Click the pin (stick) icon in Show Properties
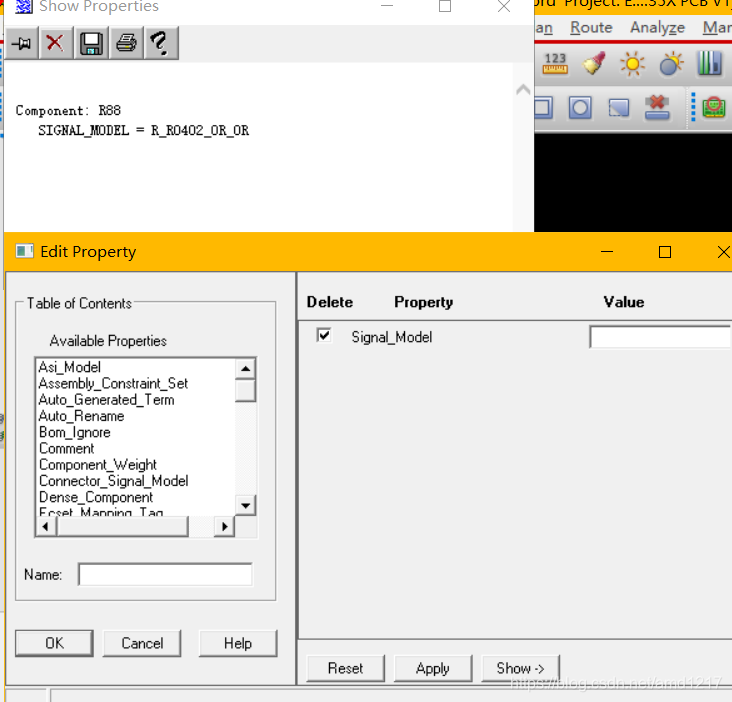This screenshot has height=702, width=732. click(x=22, y=43)
